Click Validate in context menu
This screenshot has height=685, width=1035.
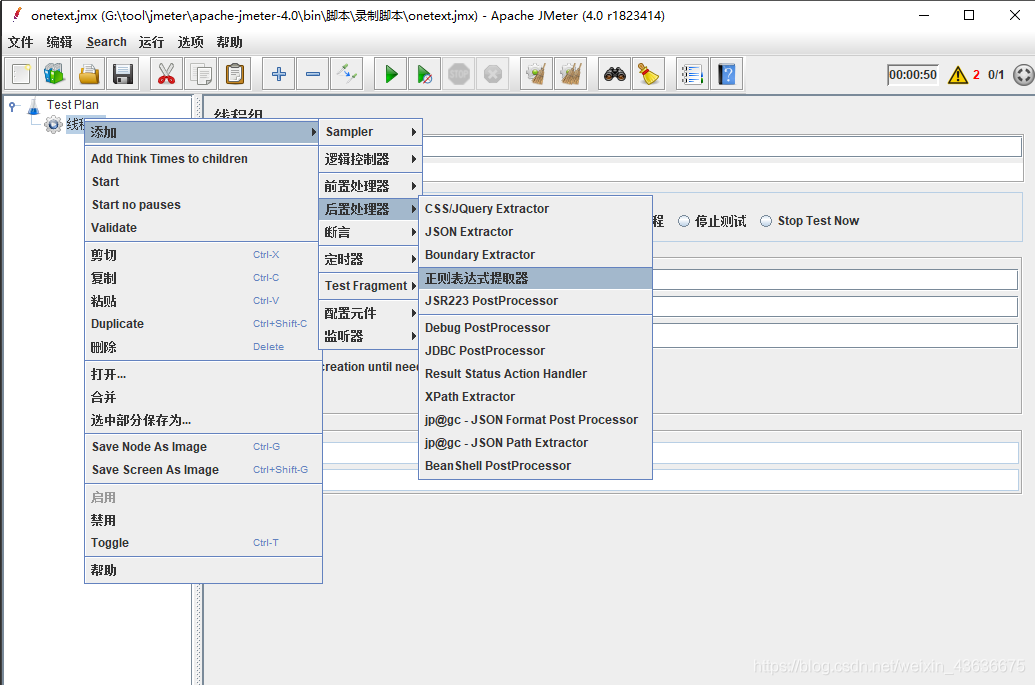click(203, 228)
